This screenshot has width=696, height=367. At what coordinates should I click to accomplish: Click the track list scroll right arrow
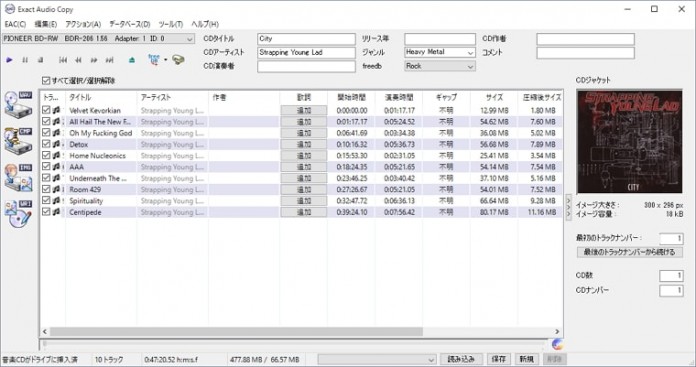click(557, 331)
